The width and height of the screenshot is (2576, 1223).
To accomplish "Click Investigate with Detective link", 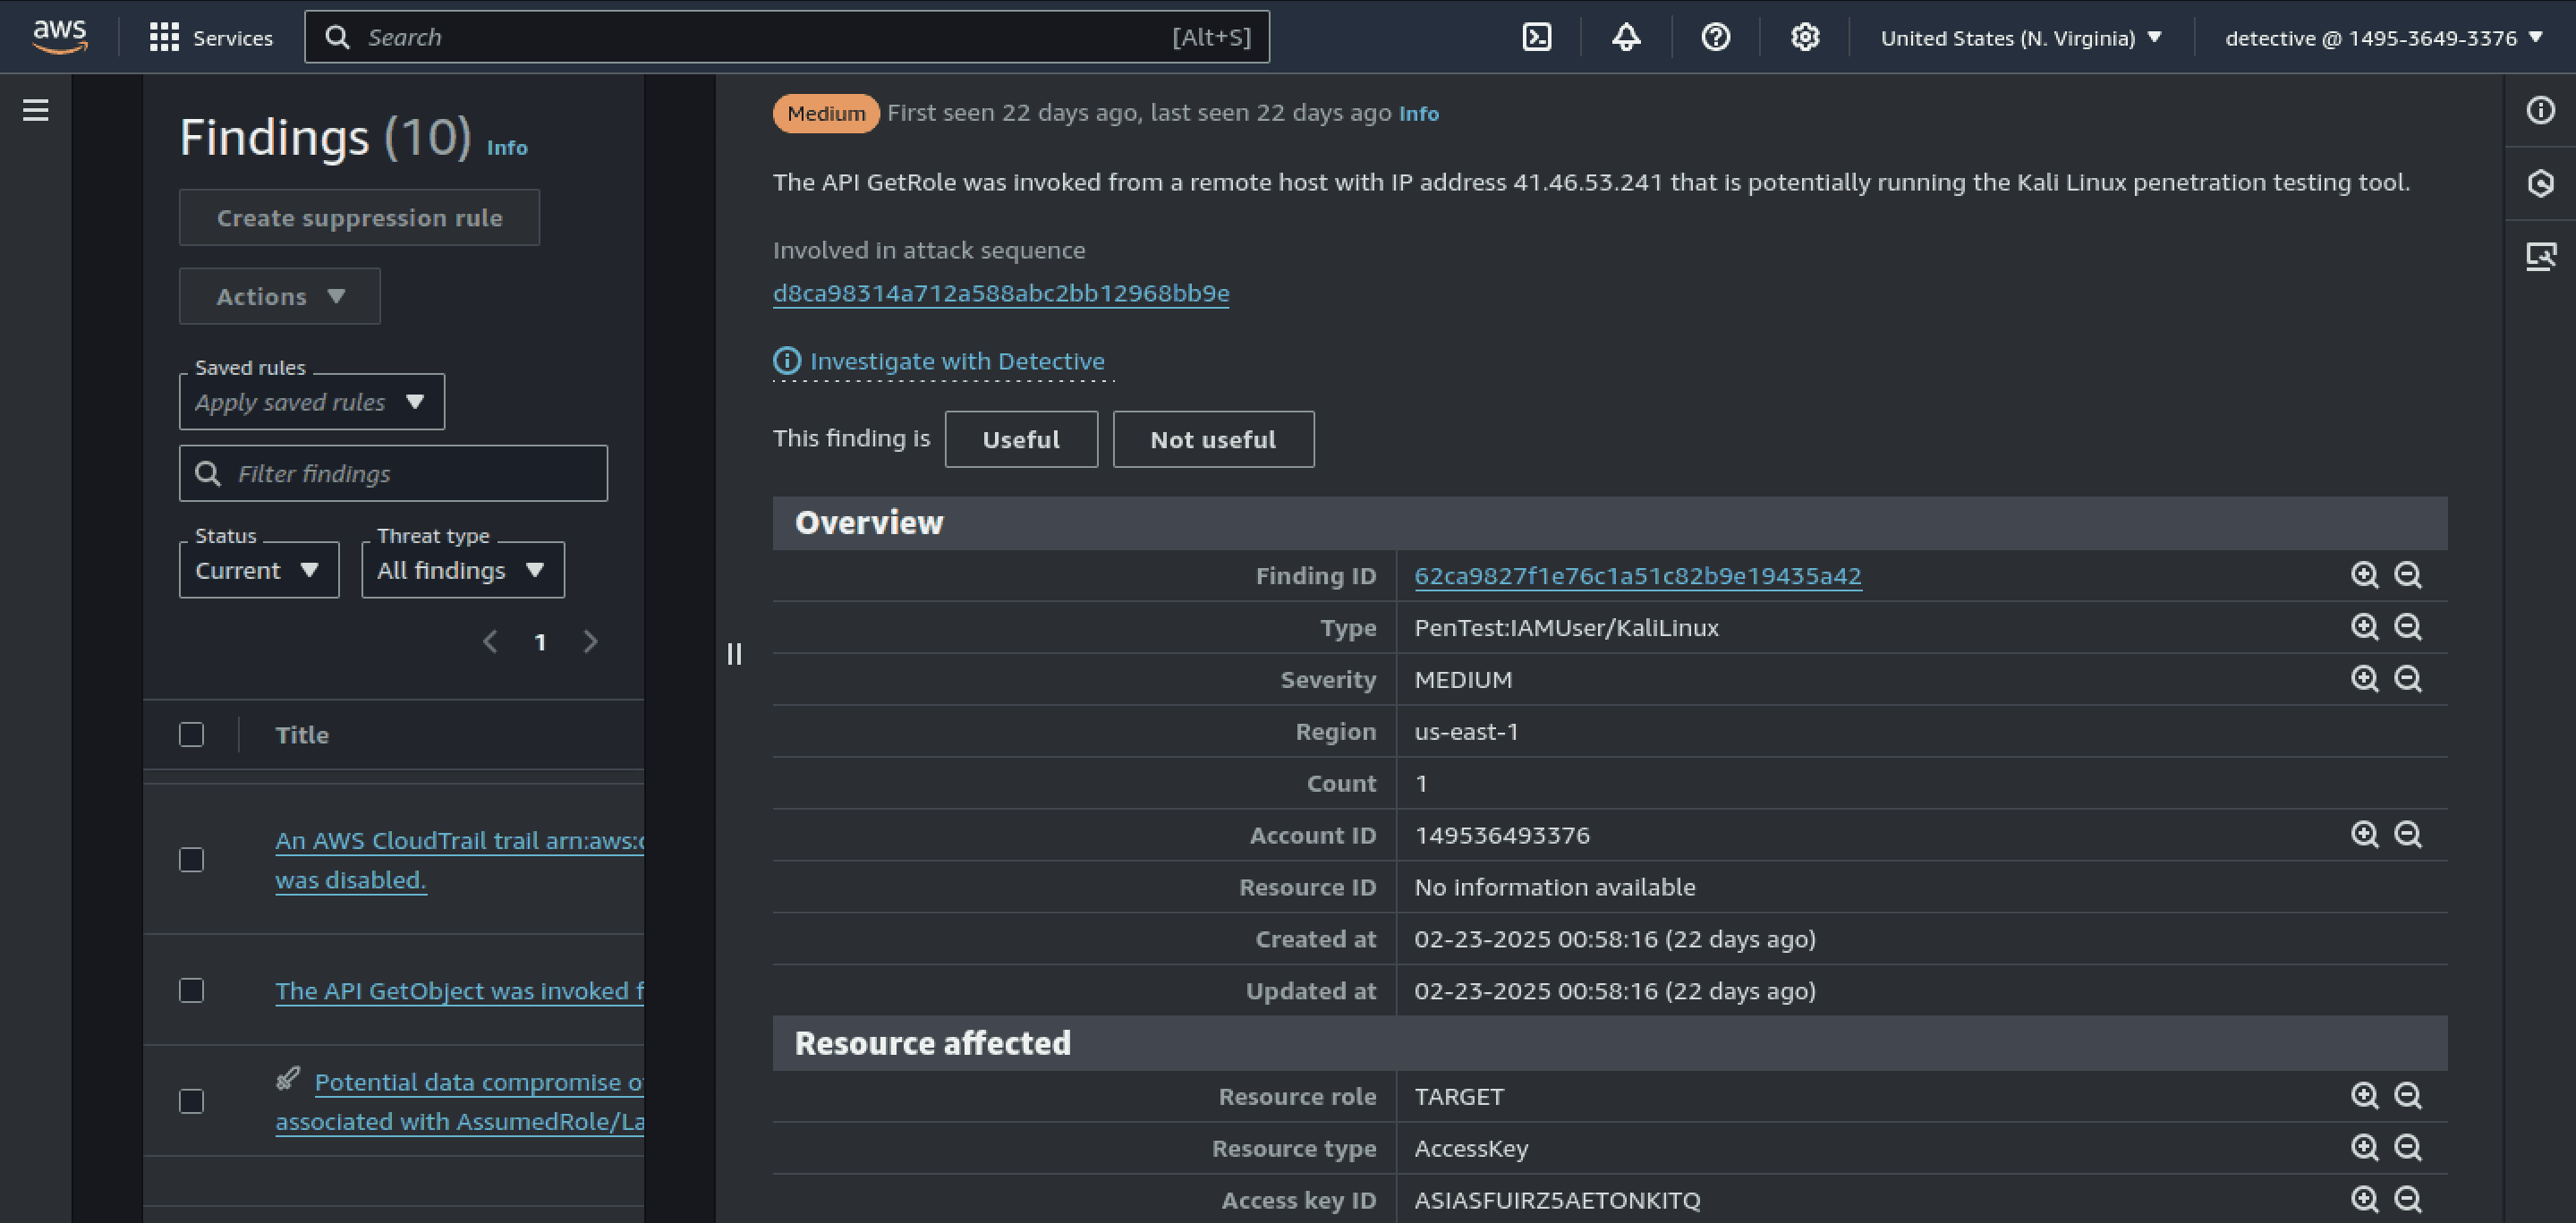I will click(x=943, y=361).
